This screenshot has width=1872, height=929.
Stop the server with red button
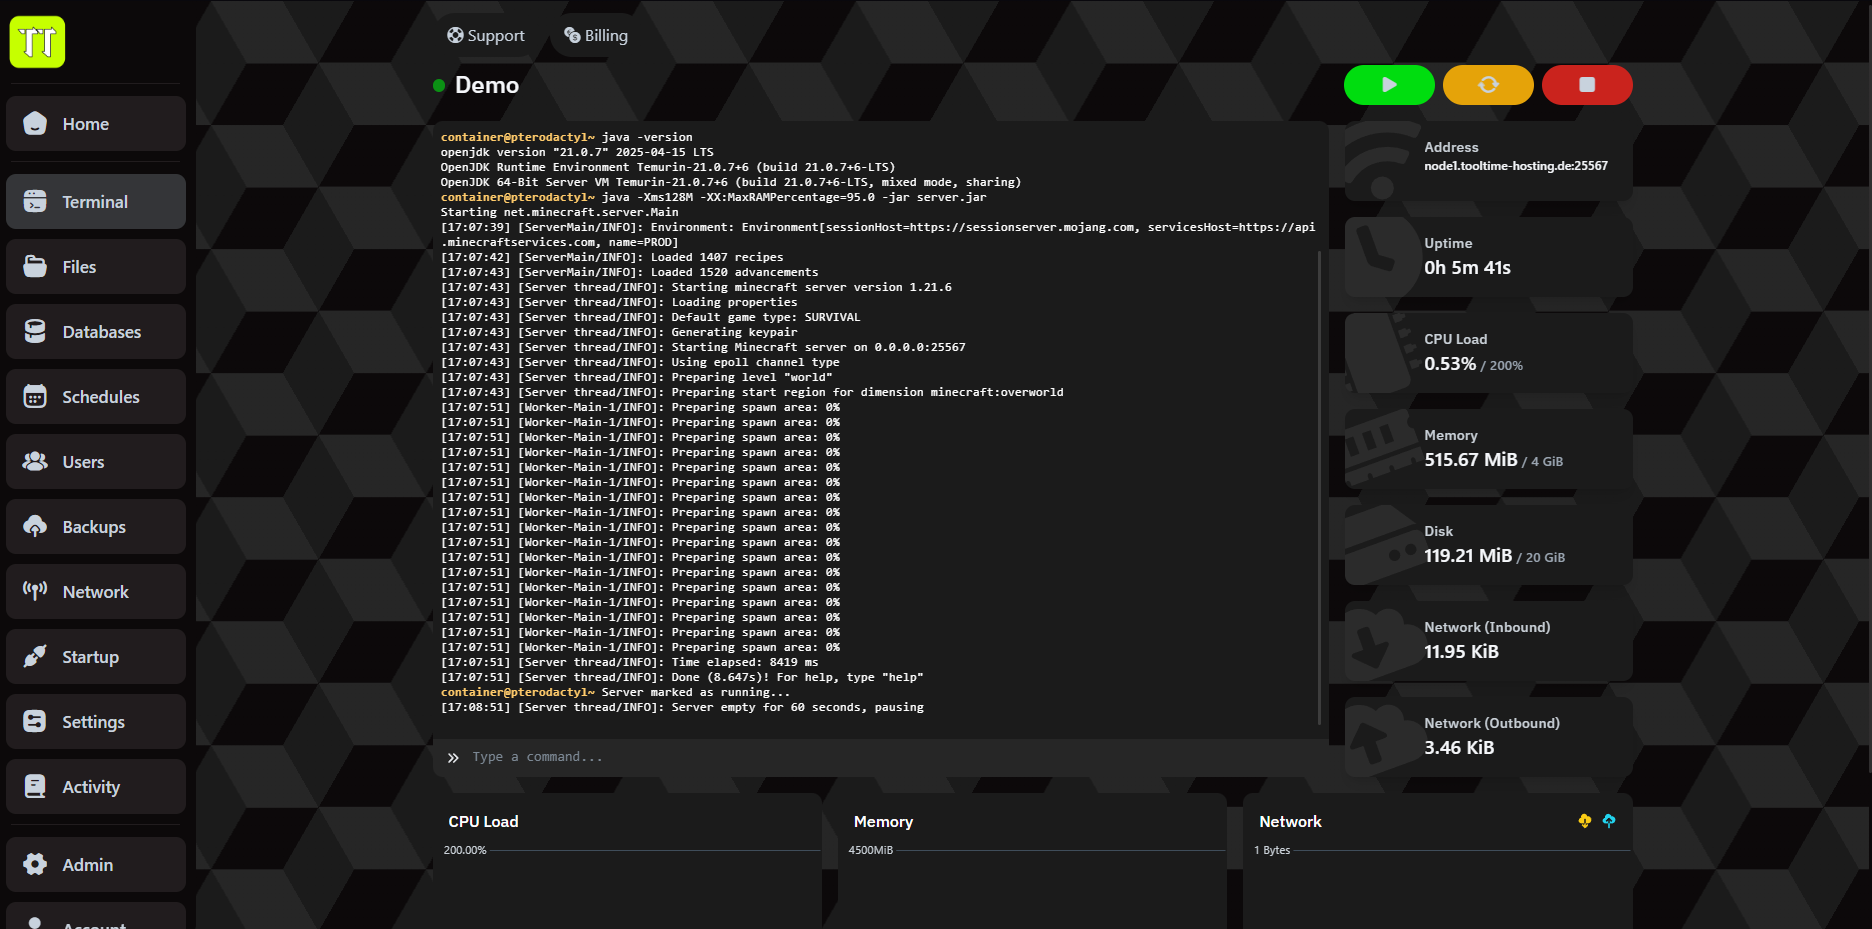tap(1587, 85)
